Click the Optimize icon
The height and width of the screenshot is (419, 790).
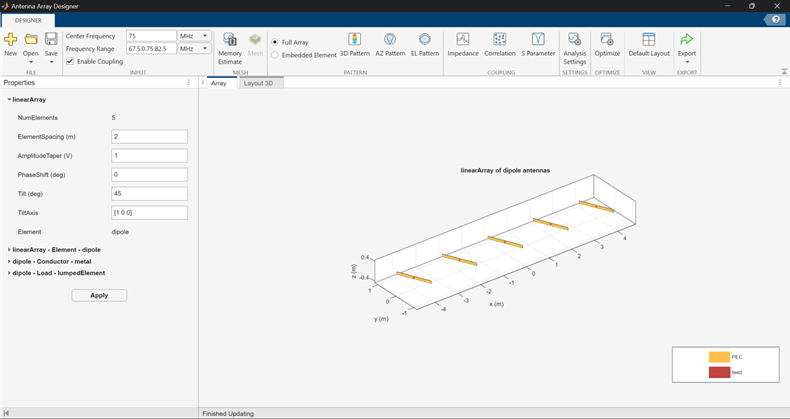607,40
